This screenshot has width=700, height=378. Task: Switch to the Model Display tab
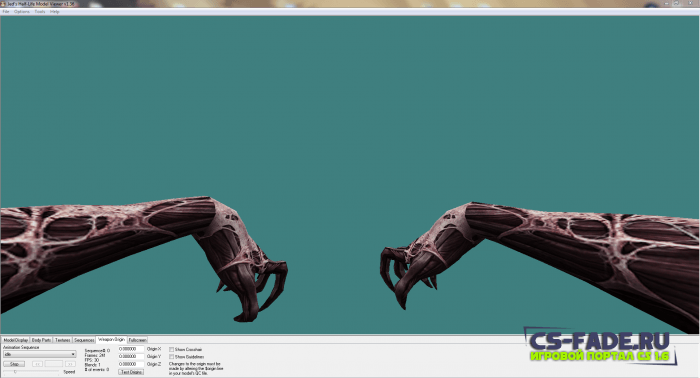[16, 340]
